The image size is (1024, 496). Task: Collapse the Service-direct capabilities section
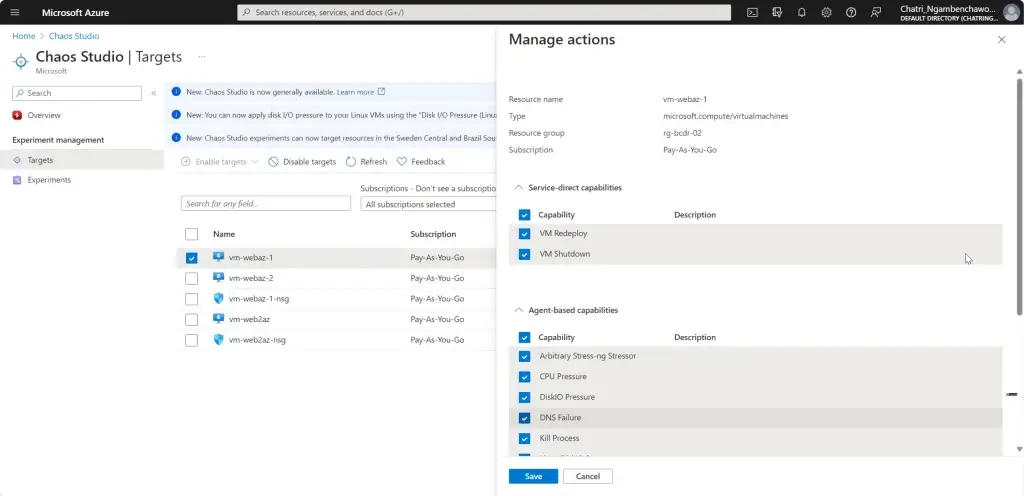(519, 187)
